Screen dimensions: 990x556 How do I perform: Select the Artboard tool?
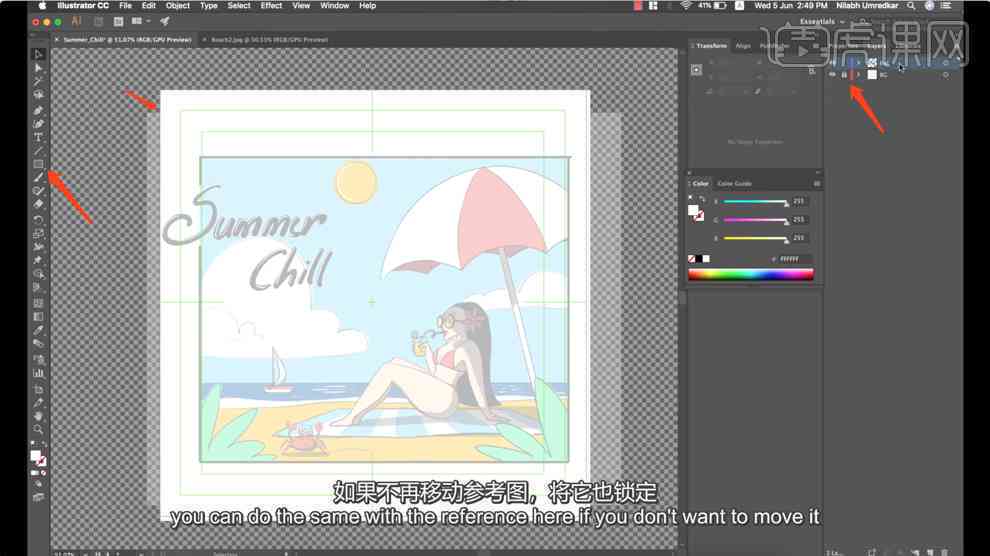tap(39, 389)
